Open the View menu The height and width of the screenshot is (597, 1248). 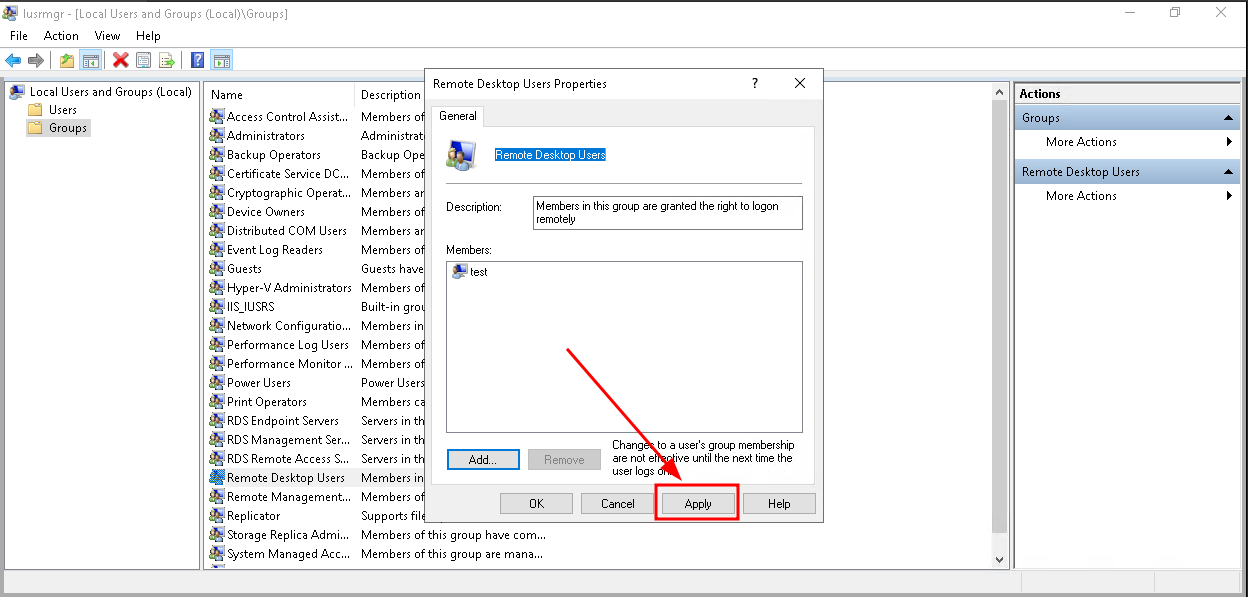tap(107, 36)
